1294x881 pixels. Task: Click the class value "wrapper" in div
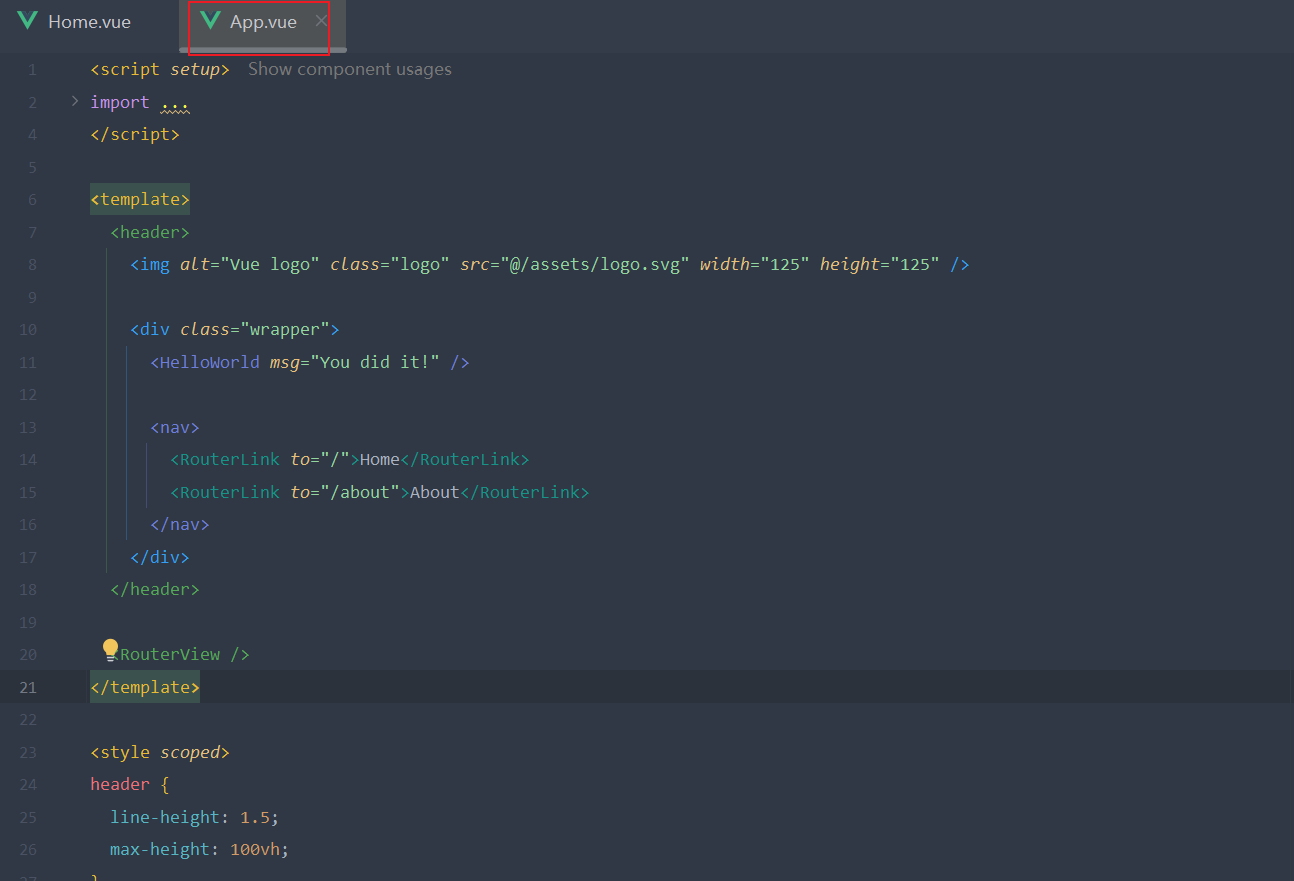click(285, 329)
